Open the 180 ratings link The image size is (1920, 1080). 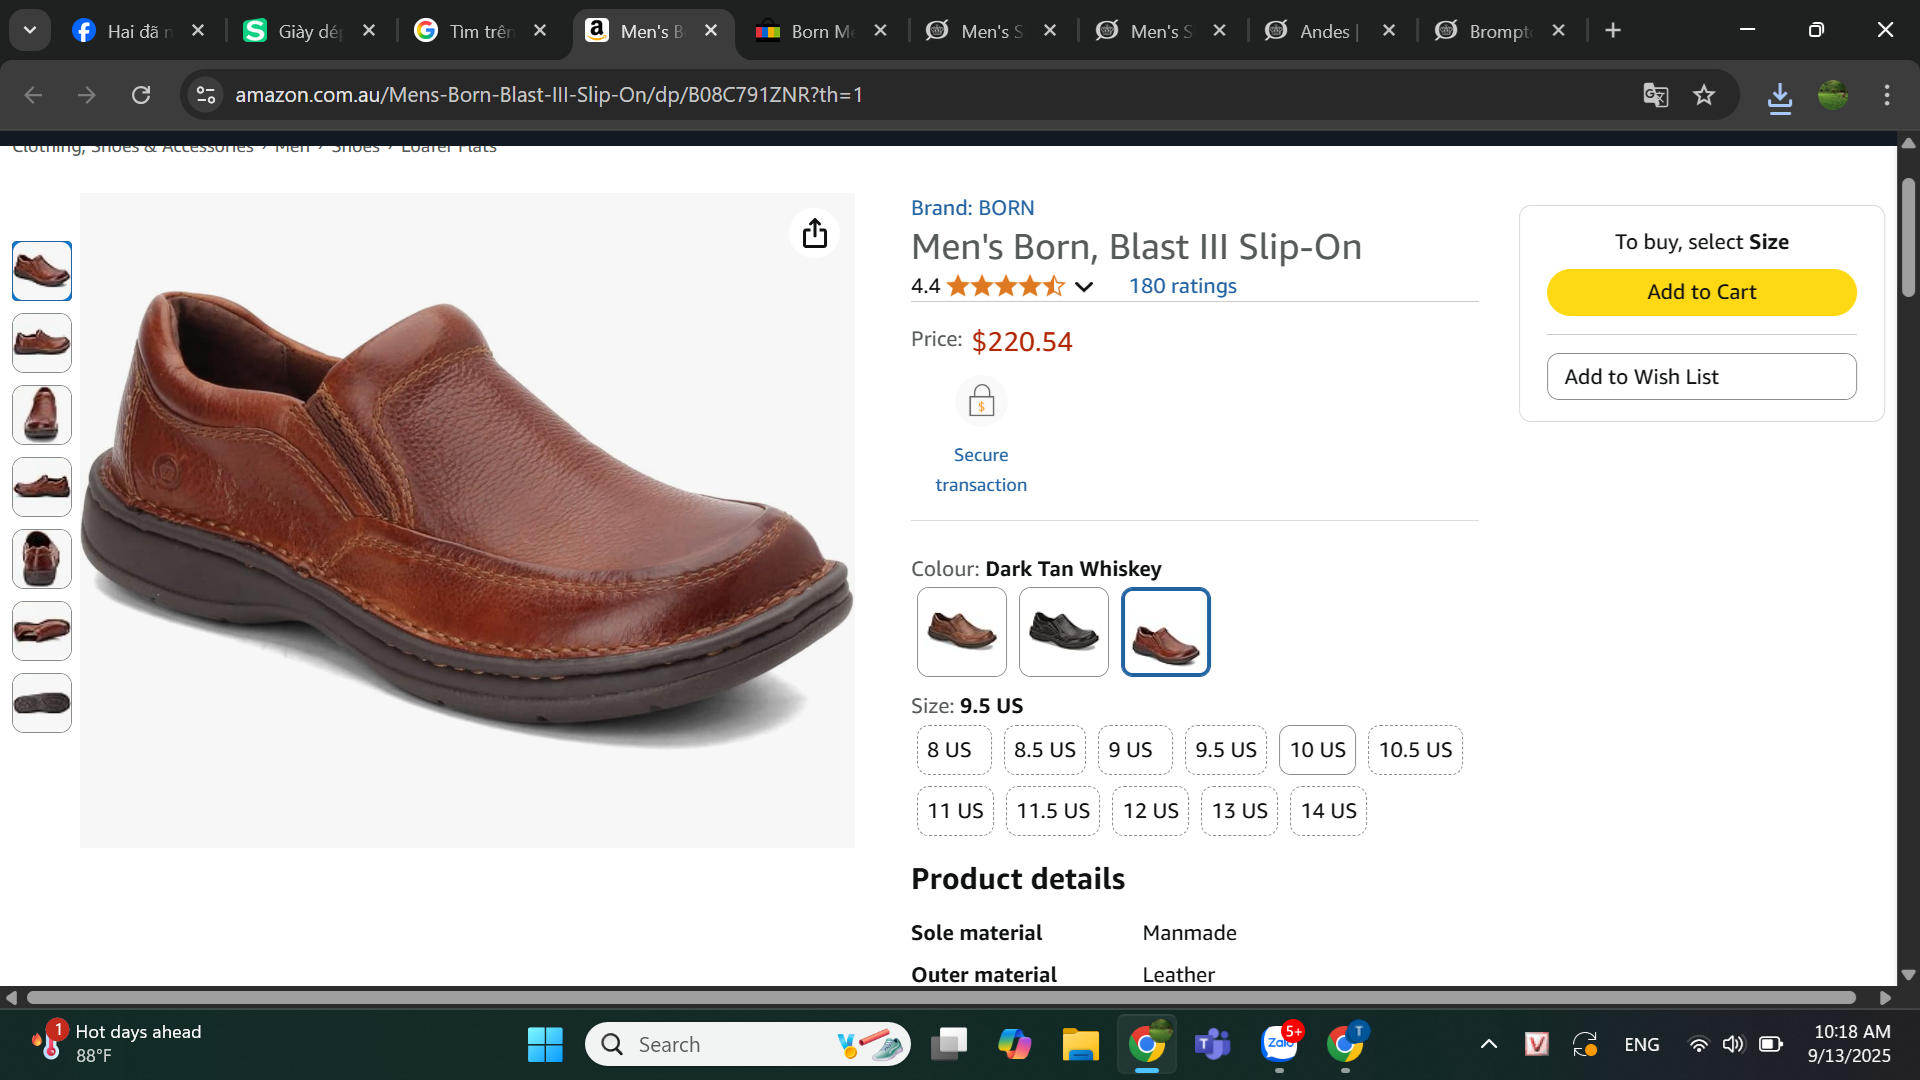[x=1182, y=286]
